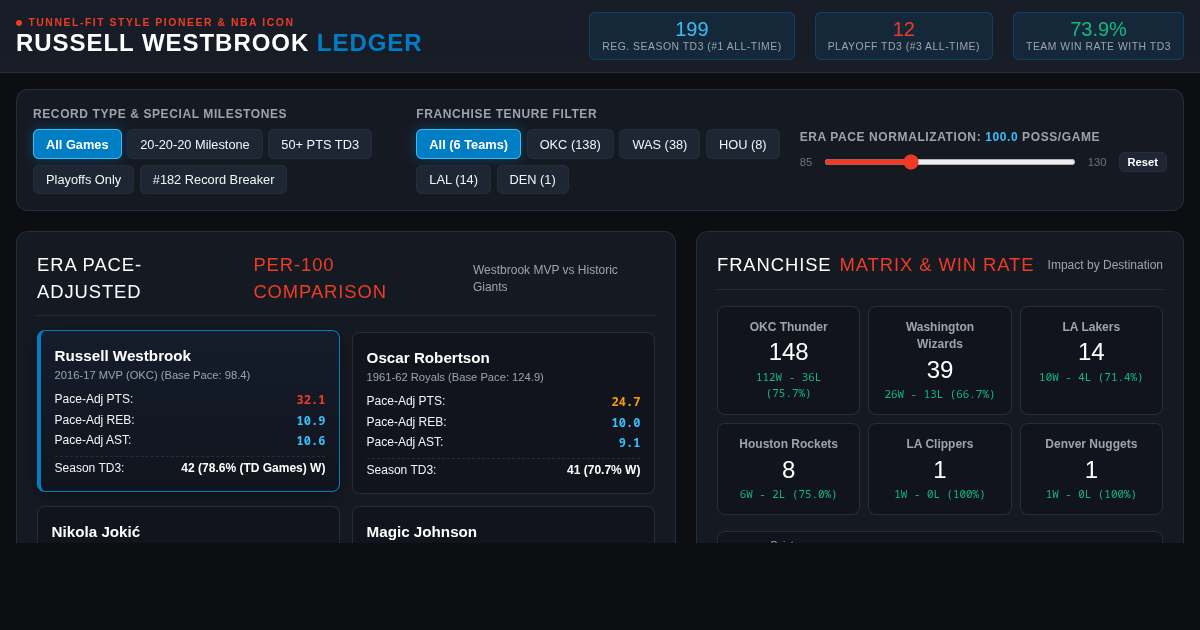Filter franchise to OKC (138)
The image size is (1200, 630).
click(570, 144)
